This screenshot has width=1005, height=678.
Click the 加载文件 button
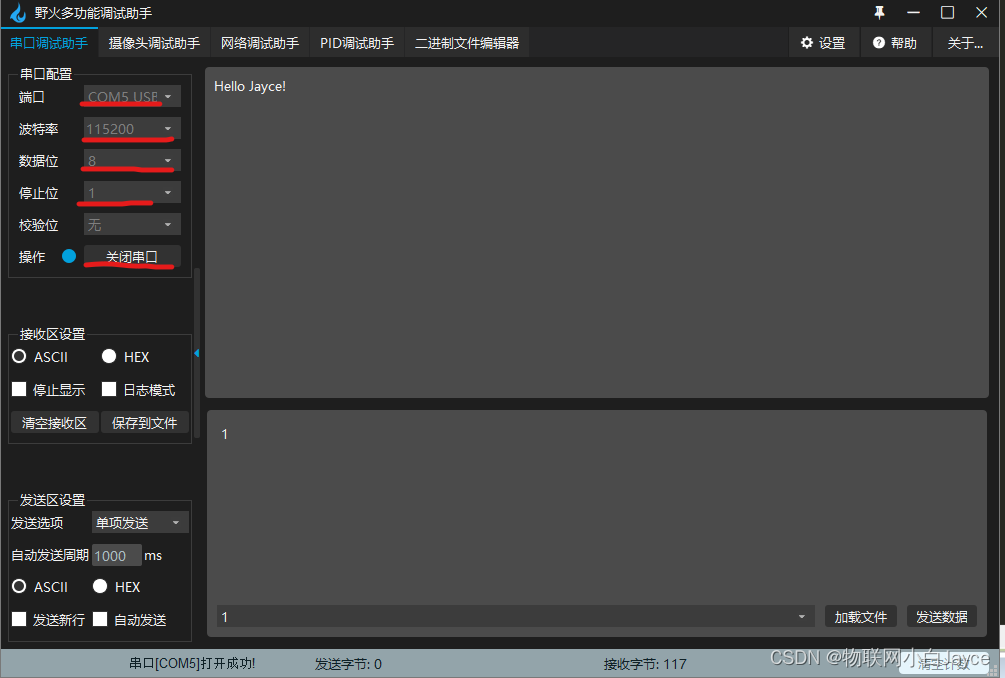861,616
